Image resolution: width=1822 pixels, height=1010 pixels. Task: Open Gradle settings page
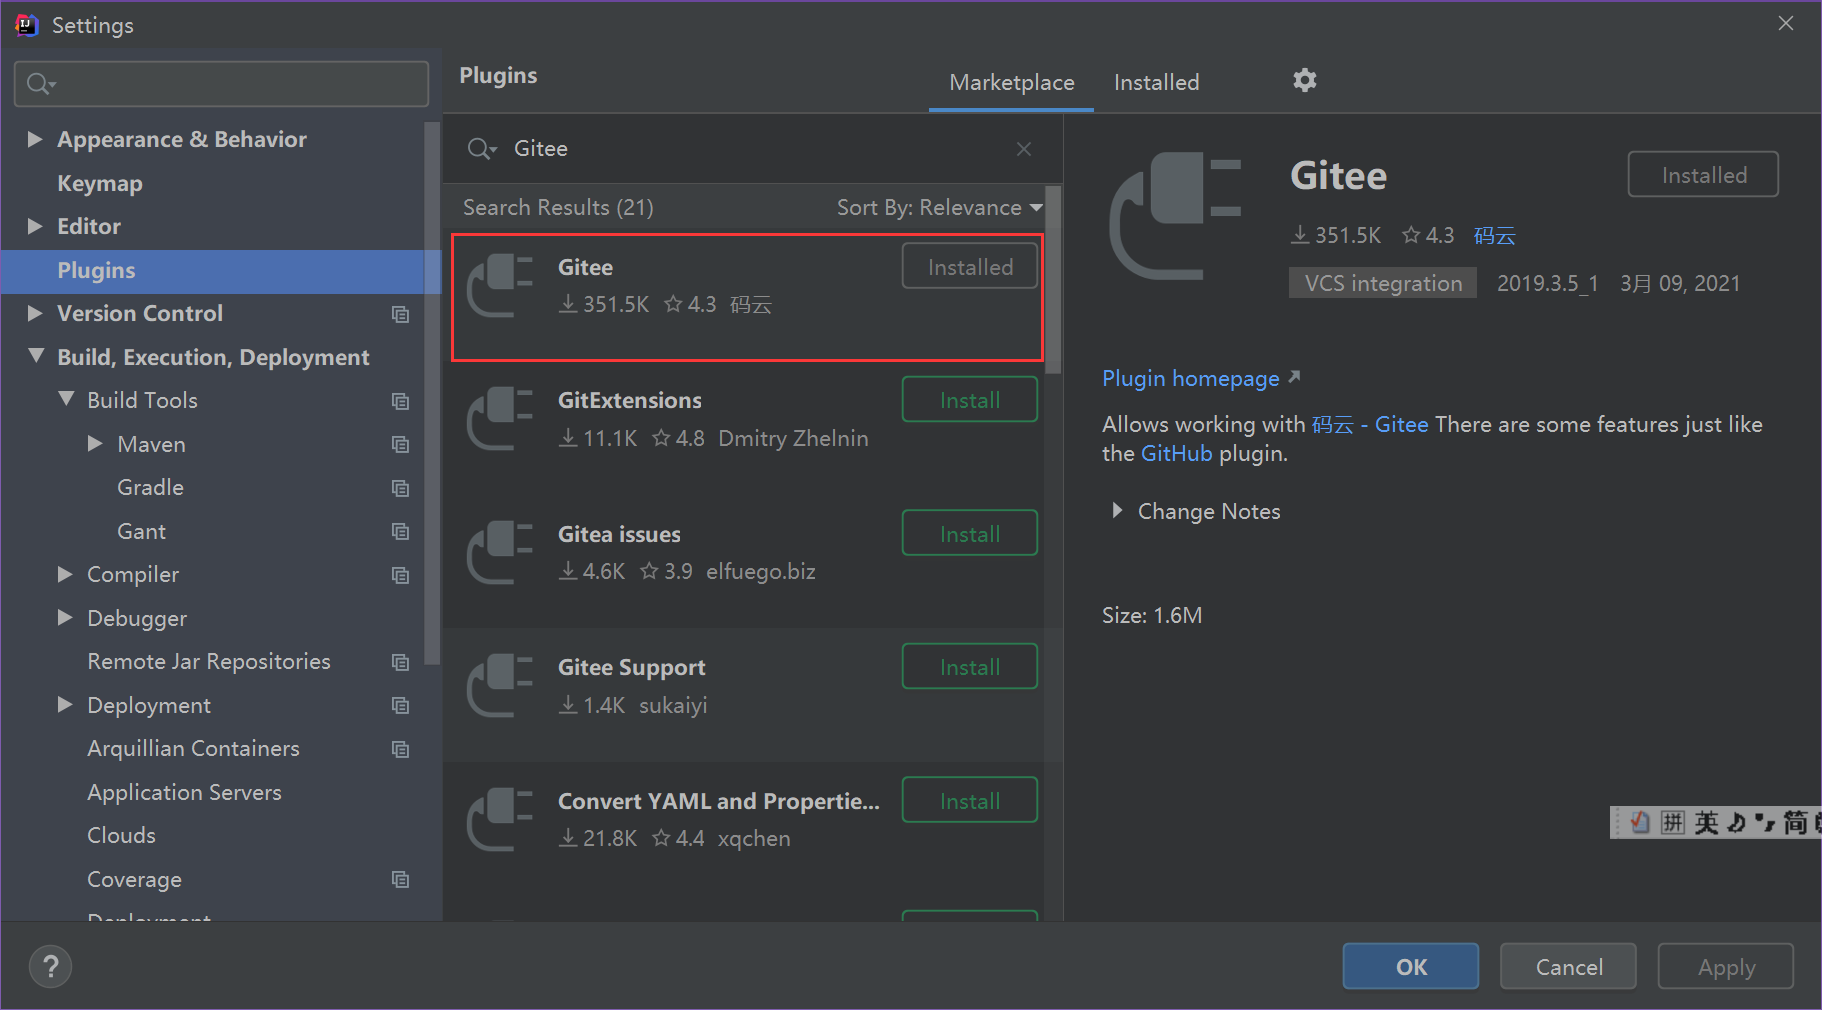(150, 487)
